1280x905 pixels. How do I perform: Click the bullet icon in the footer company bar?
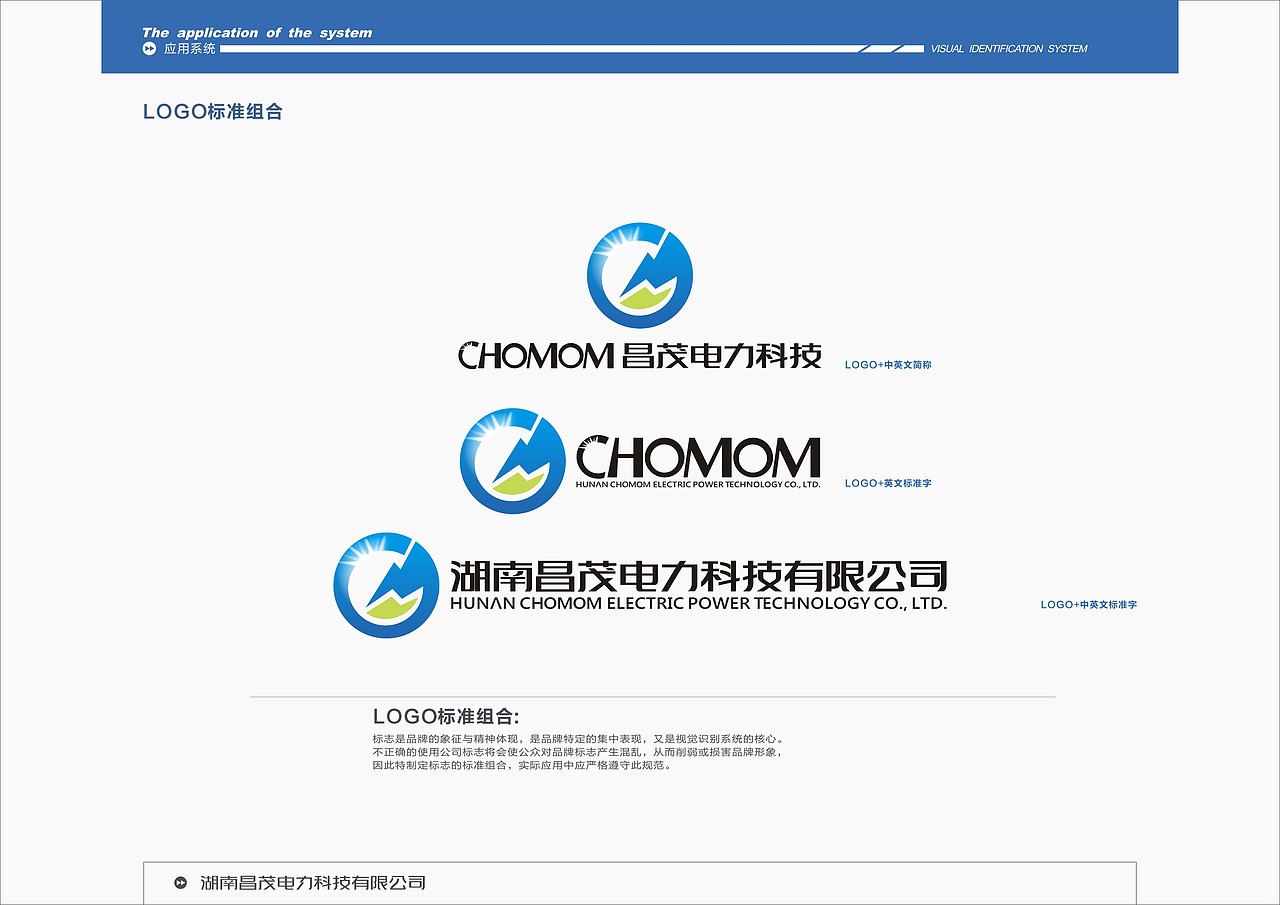[180, 883]
